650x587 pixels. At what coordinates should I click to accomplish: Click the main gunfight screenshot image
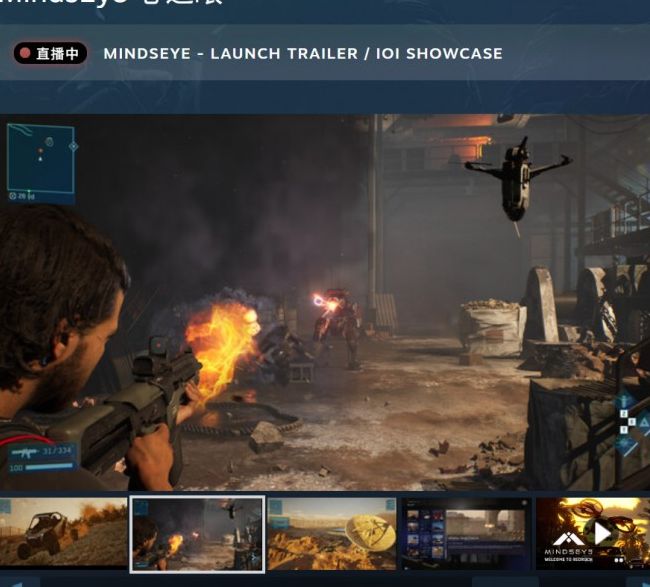click(325, 302)
